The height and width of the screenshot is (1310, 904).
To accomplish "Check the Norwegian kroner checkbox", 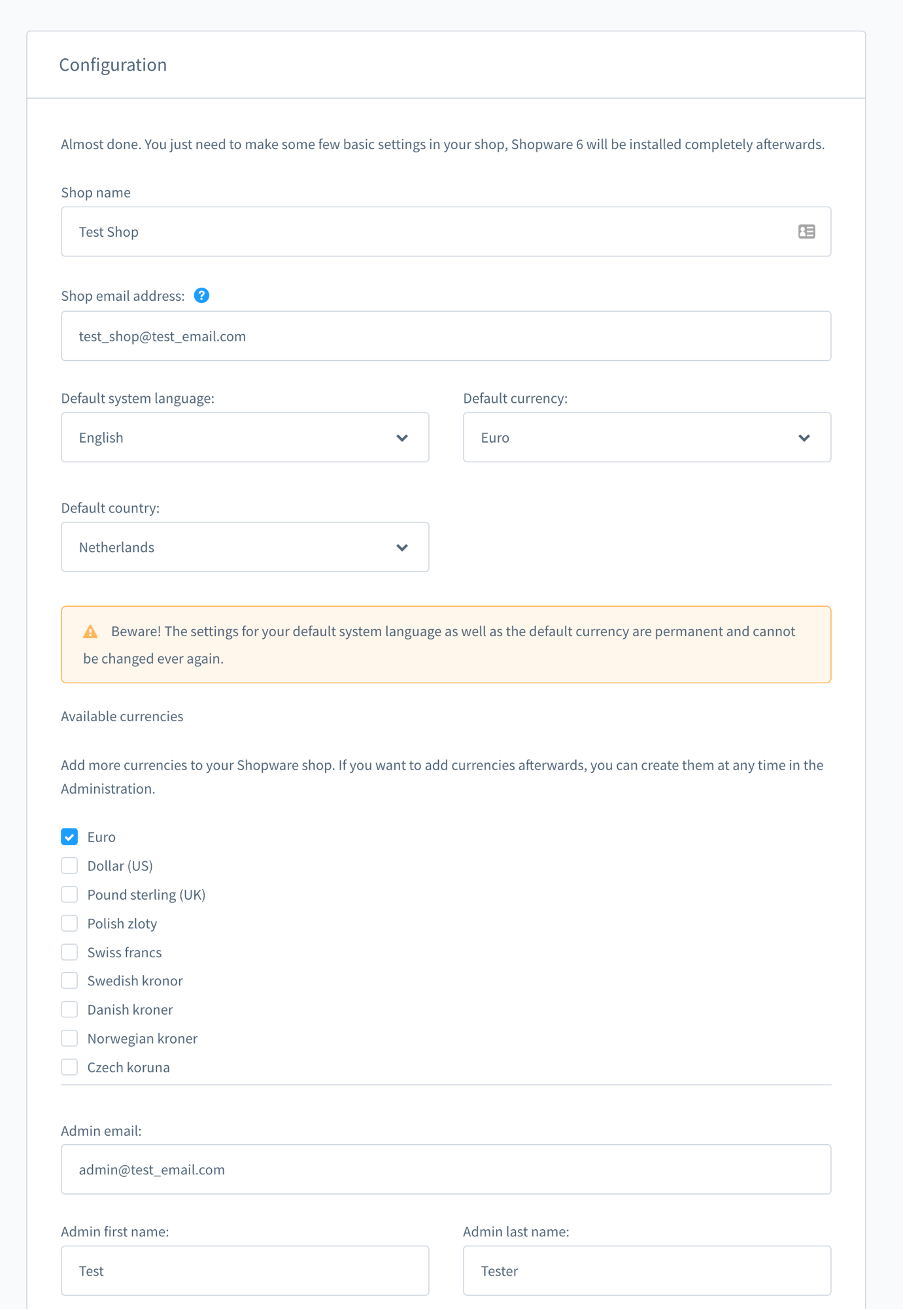I will [x=69, y=1038].
